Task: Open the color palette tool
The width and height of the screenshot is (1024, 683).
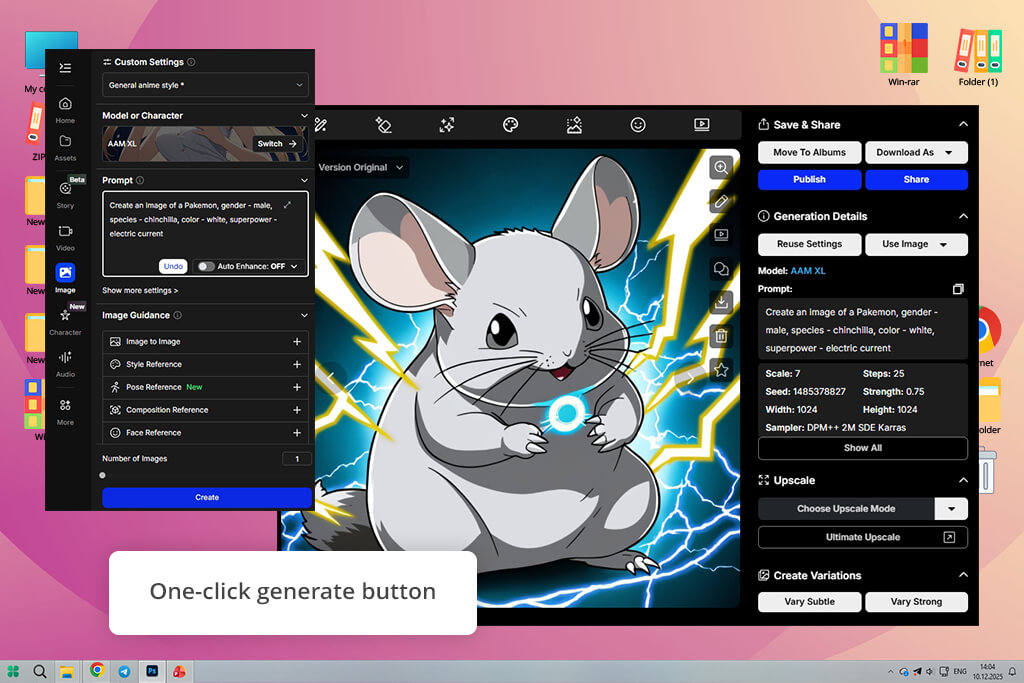Action: (x=510, y=124)
